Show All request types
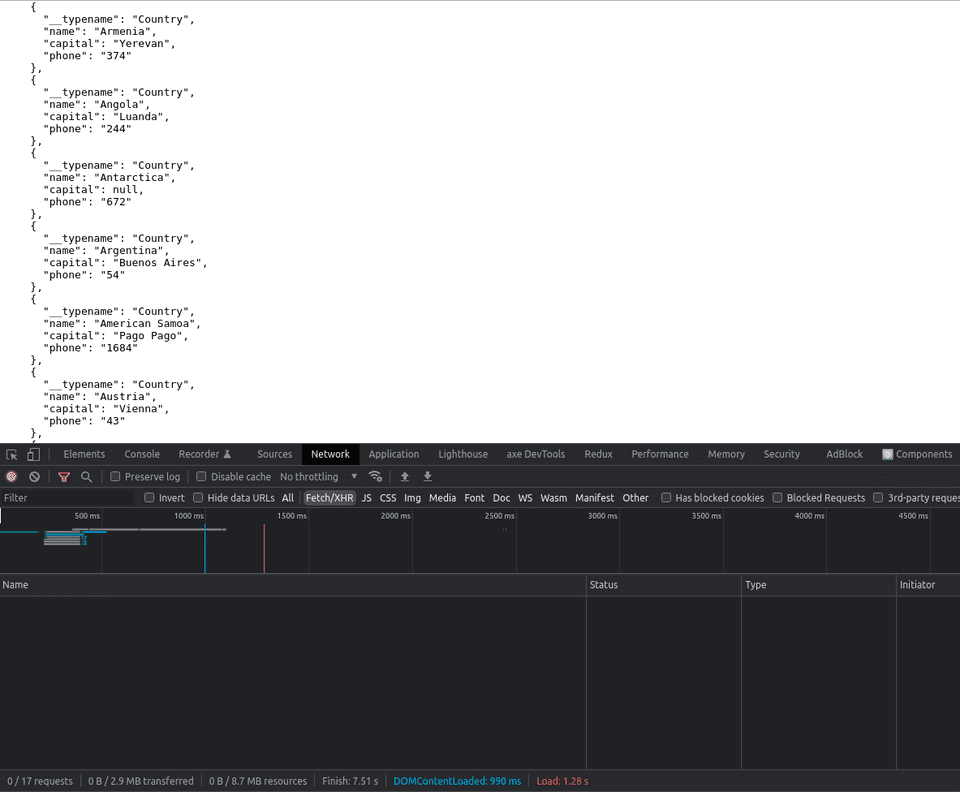Viewport: 960px width, 792px height. (288, 498)
